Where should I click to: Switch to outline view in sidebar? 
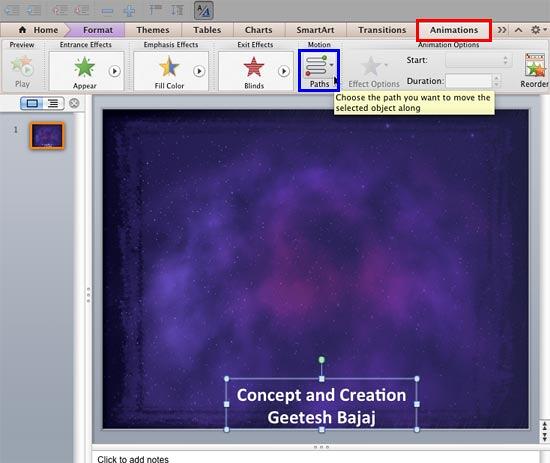tap(53, 103)
